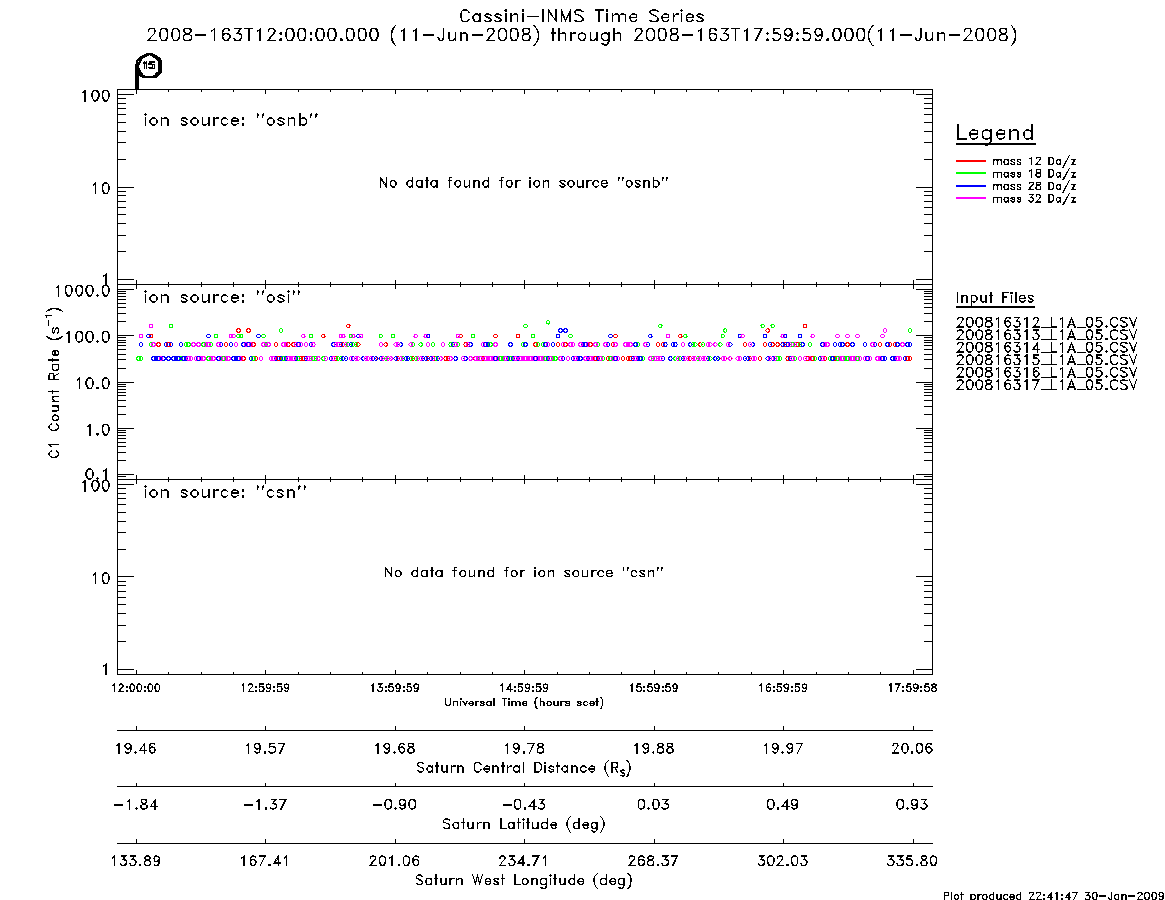The height and width of the screenshot is (900, 1165).
Task: Click the 16:59:59 time tick label
Action: coord(783,688)
